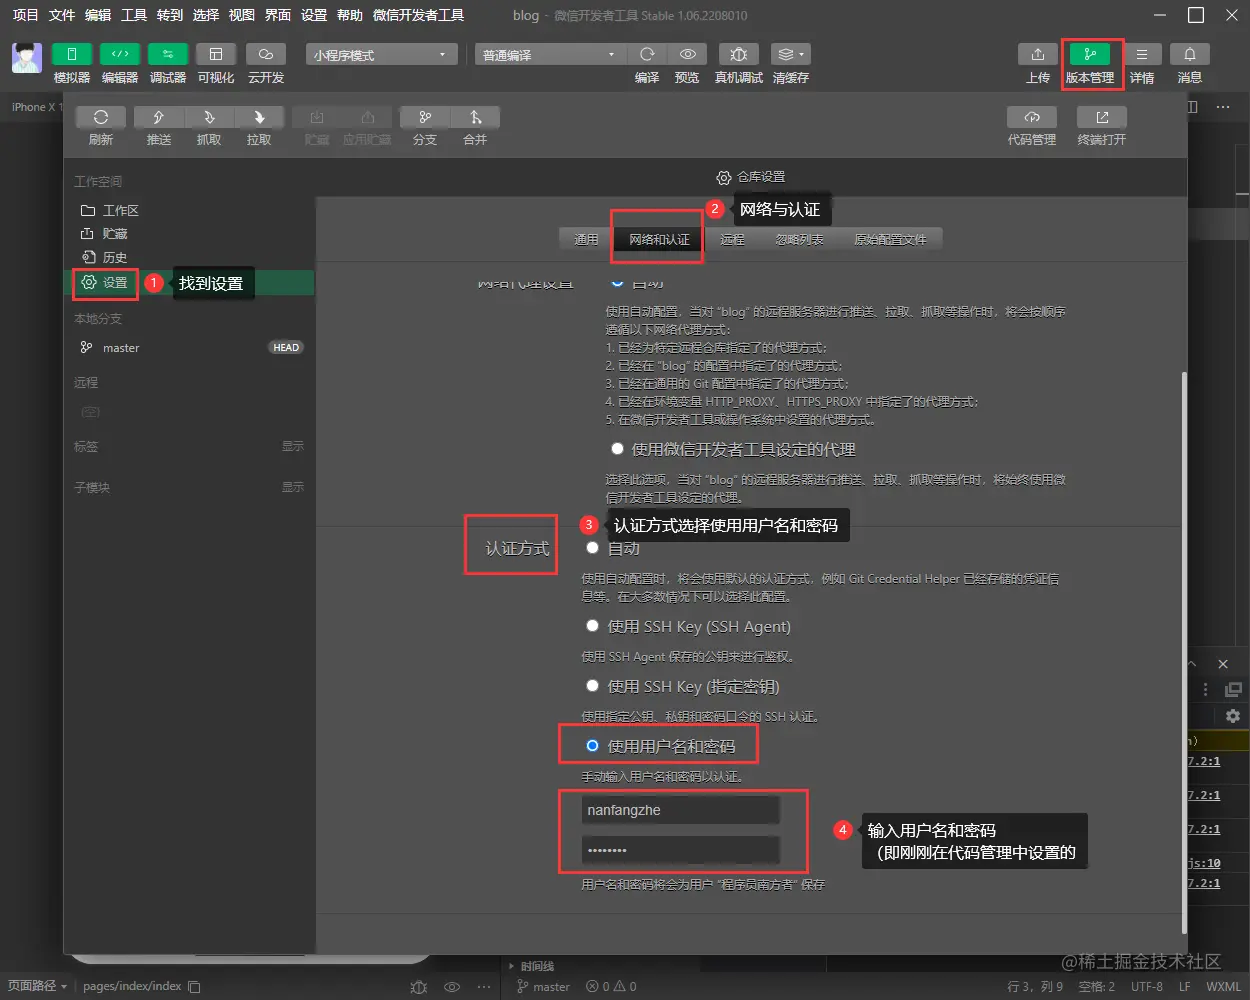Toggle the 调试器 debugger panel button
This screenshot has width=1250, height=1000.
[x=167, y=54]
